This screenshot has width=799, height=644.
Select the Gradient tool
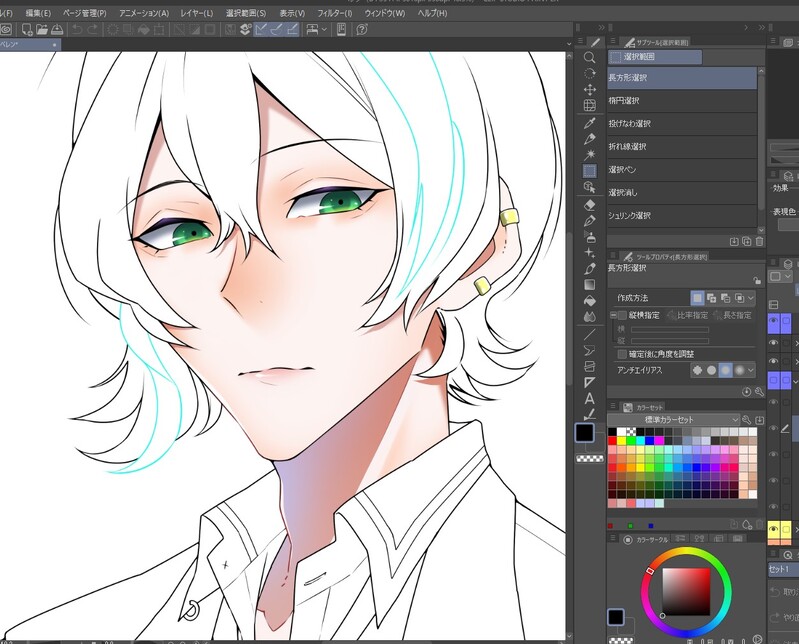(590, 284)
